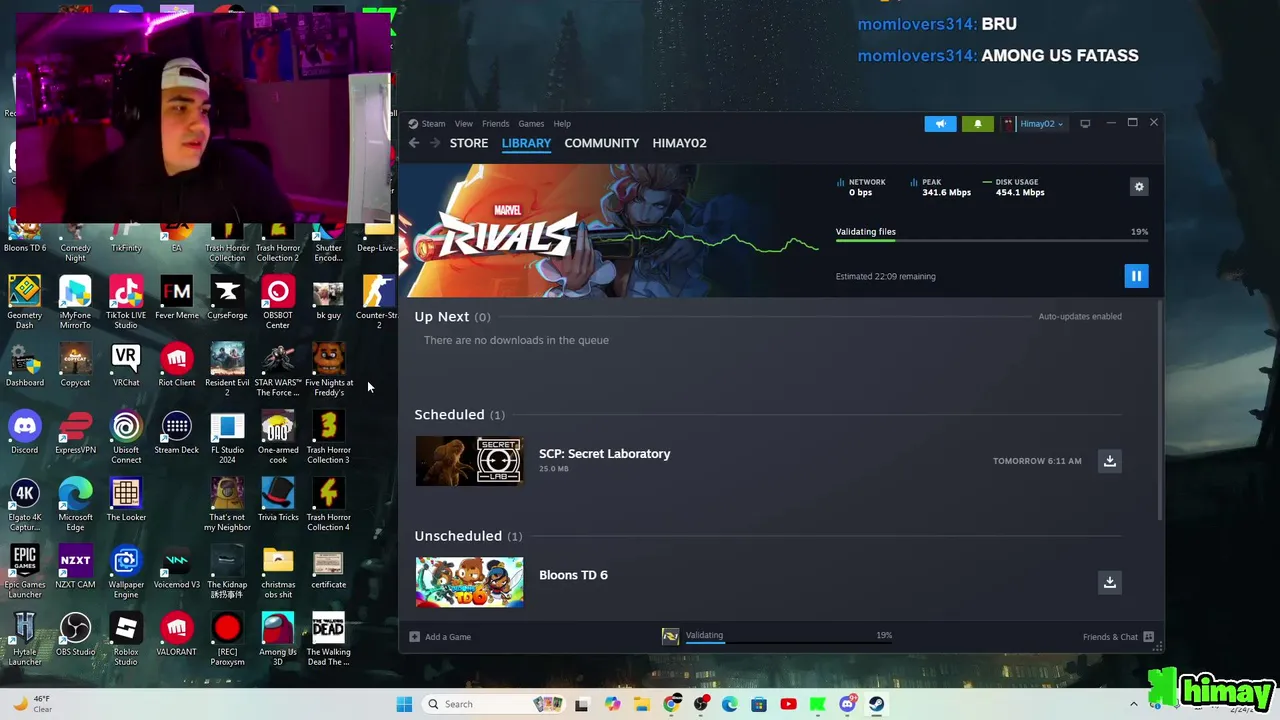Open the STORE tab in Steam
This screenshot has height=720, width=1280.
point(469,143)
